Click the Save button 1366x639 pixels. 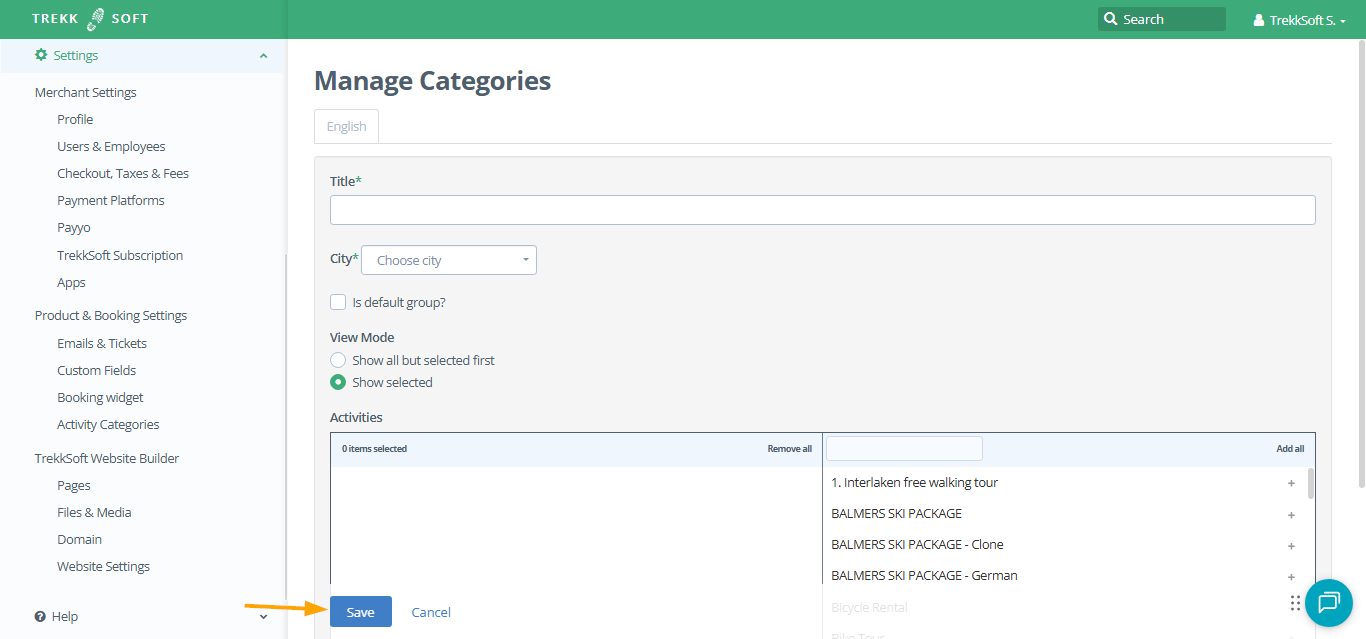coord(360,612)
